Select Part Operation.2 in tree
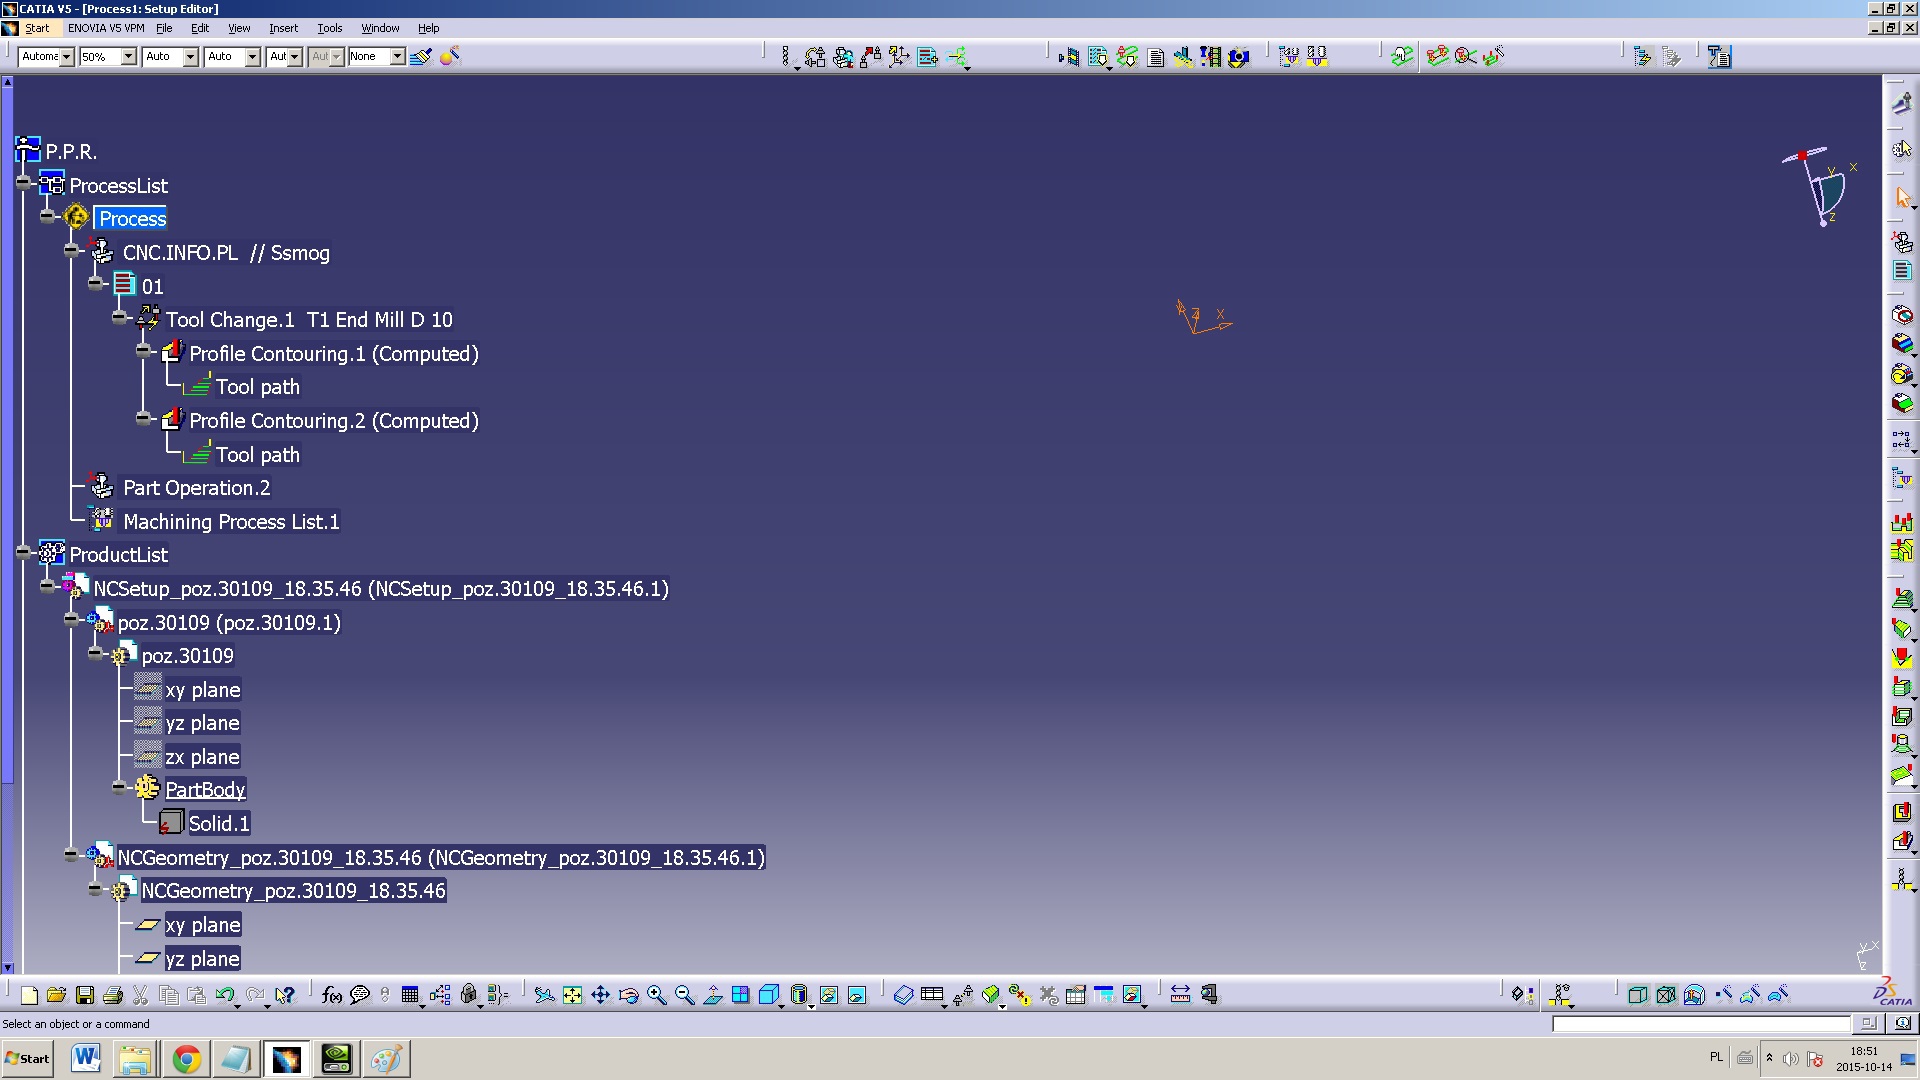The image size is (1920, 1080). [x=196, y=488]
